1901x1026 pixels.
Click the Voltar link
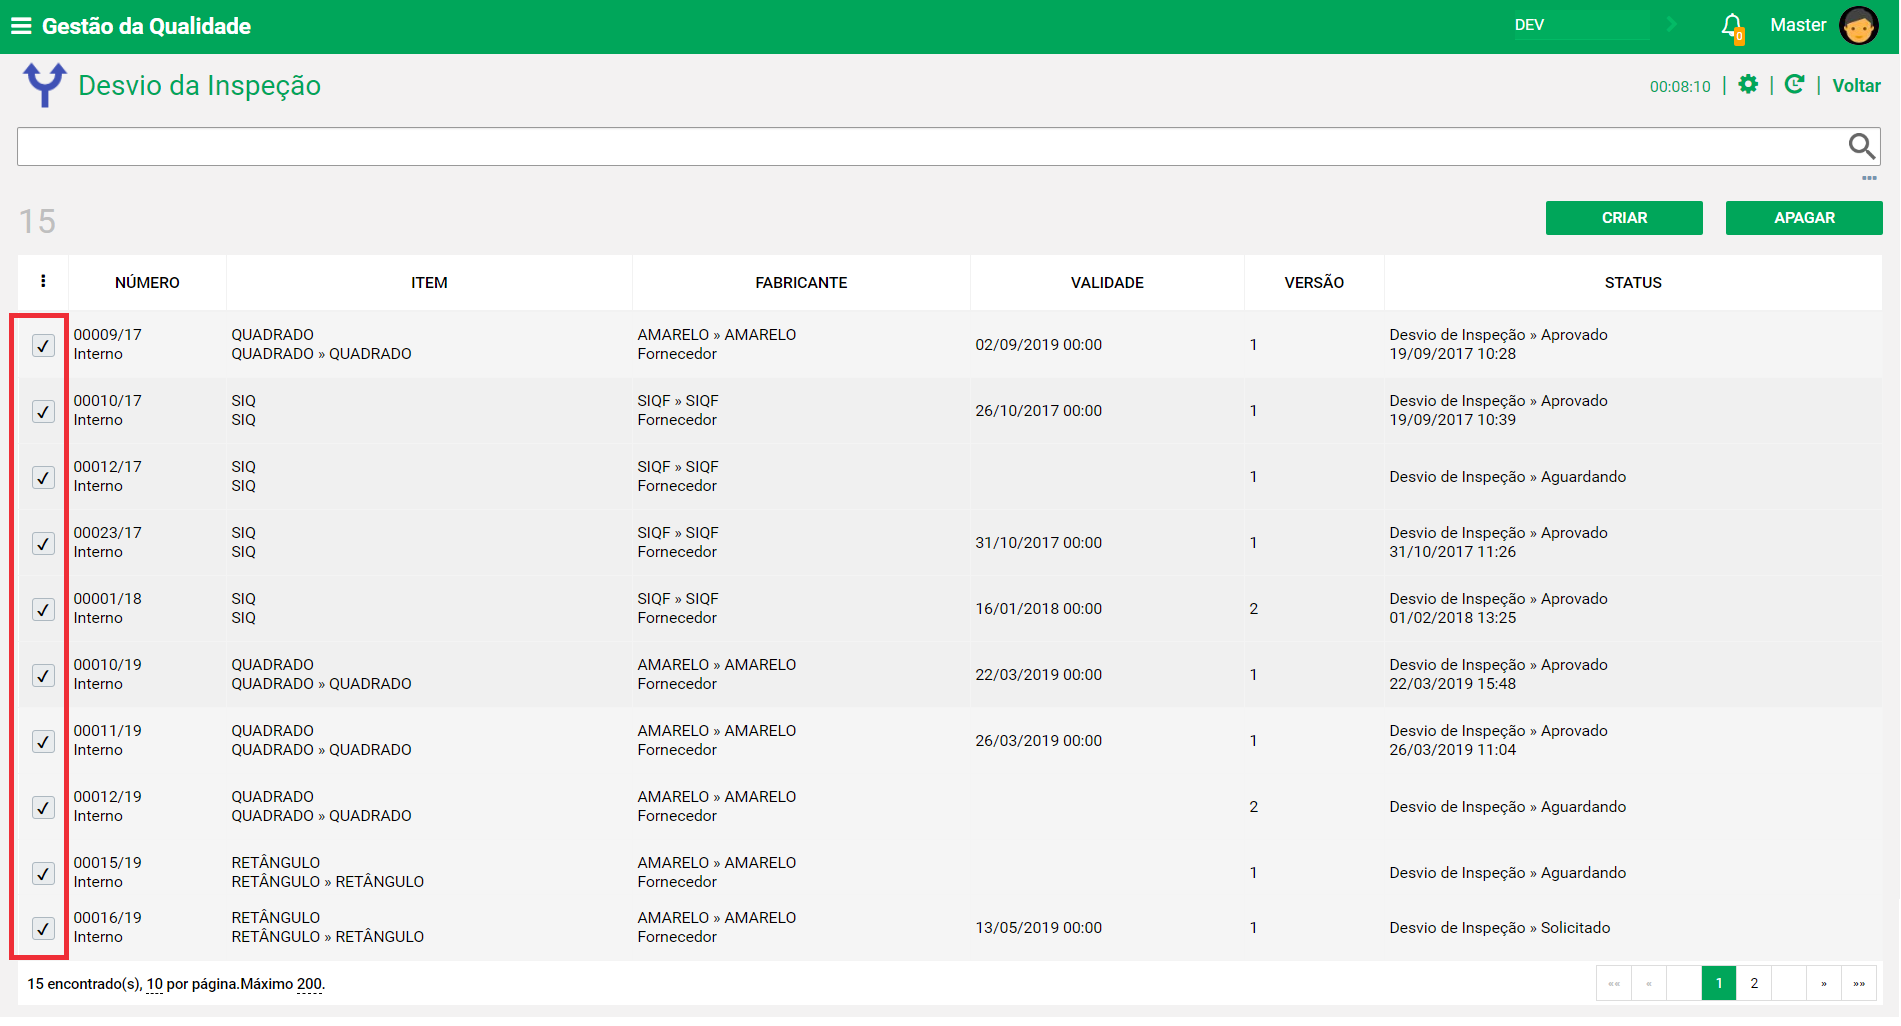1856,86
